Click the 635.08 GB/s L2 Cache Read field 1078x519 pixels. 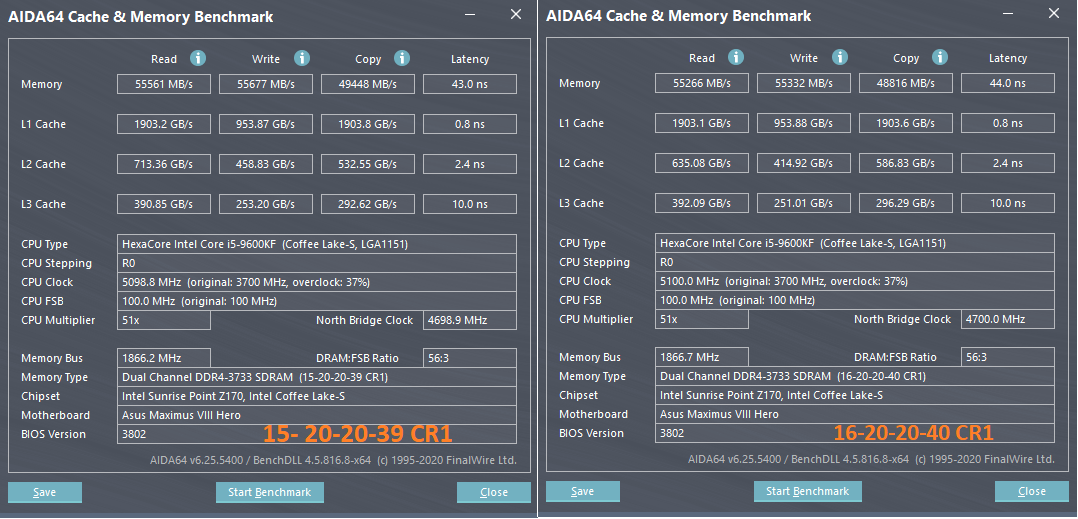tap(704, 163)
